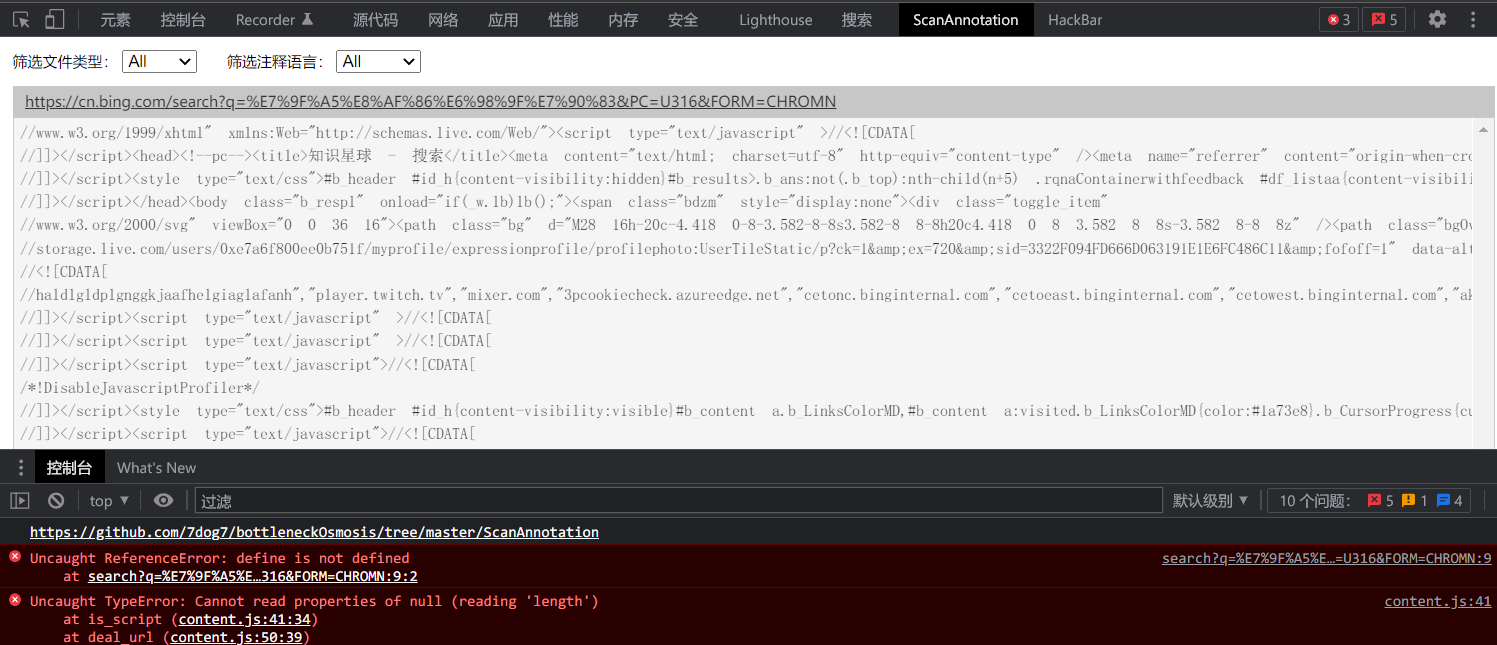Open the DevTools three-dot customize menu

click(1473, 19)
